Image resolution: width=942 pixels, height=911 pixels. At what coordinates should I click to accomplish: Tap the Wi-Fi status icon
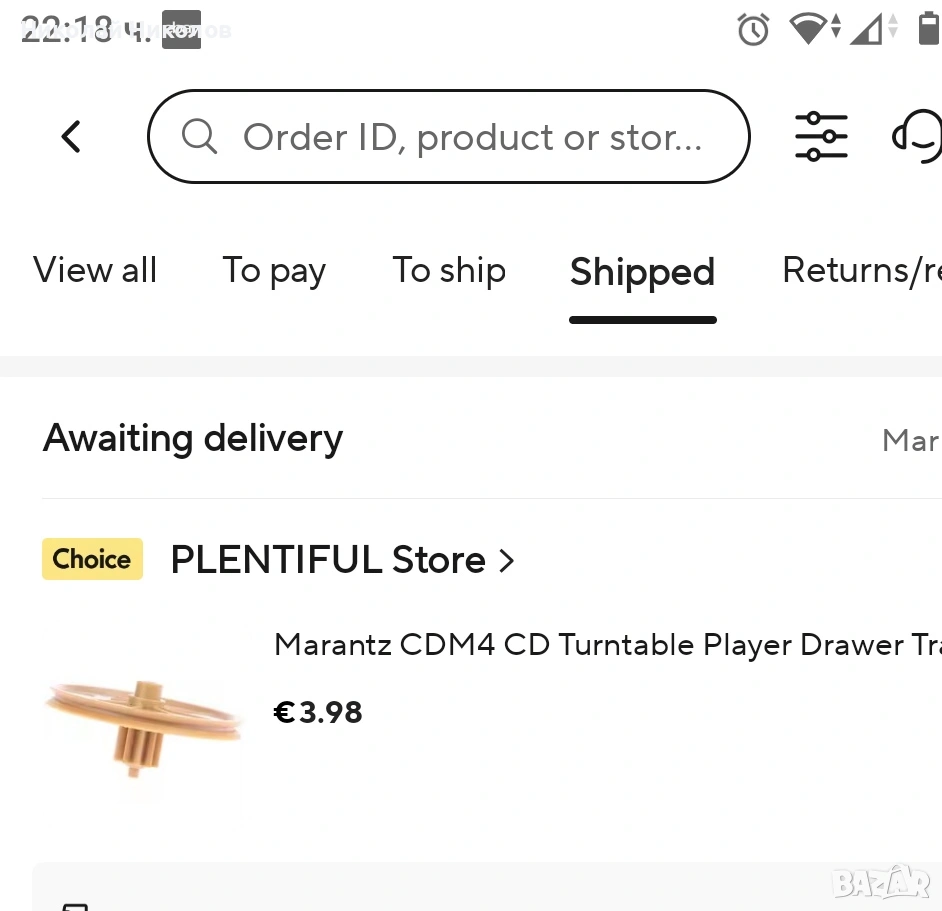pyautogui.click(x=808, y=28)
